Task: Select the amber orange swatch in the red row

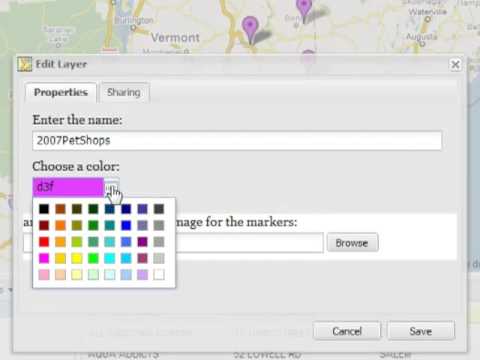Action: tap(60, 242)
